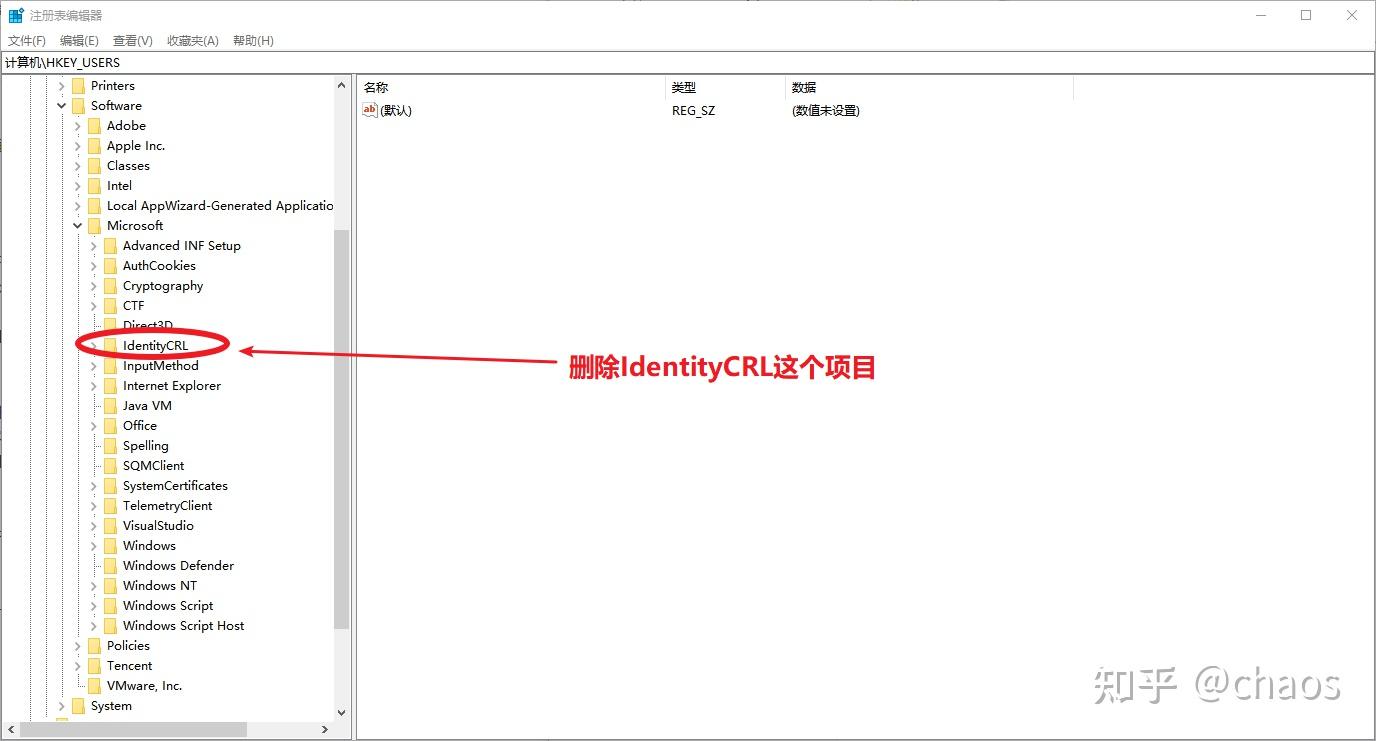The height and width of the screenshot is (741, 1376).
Task: Click the folder icon next to Java VM
Action: (110, 406)
